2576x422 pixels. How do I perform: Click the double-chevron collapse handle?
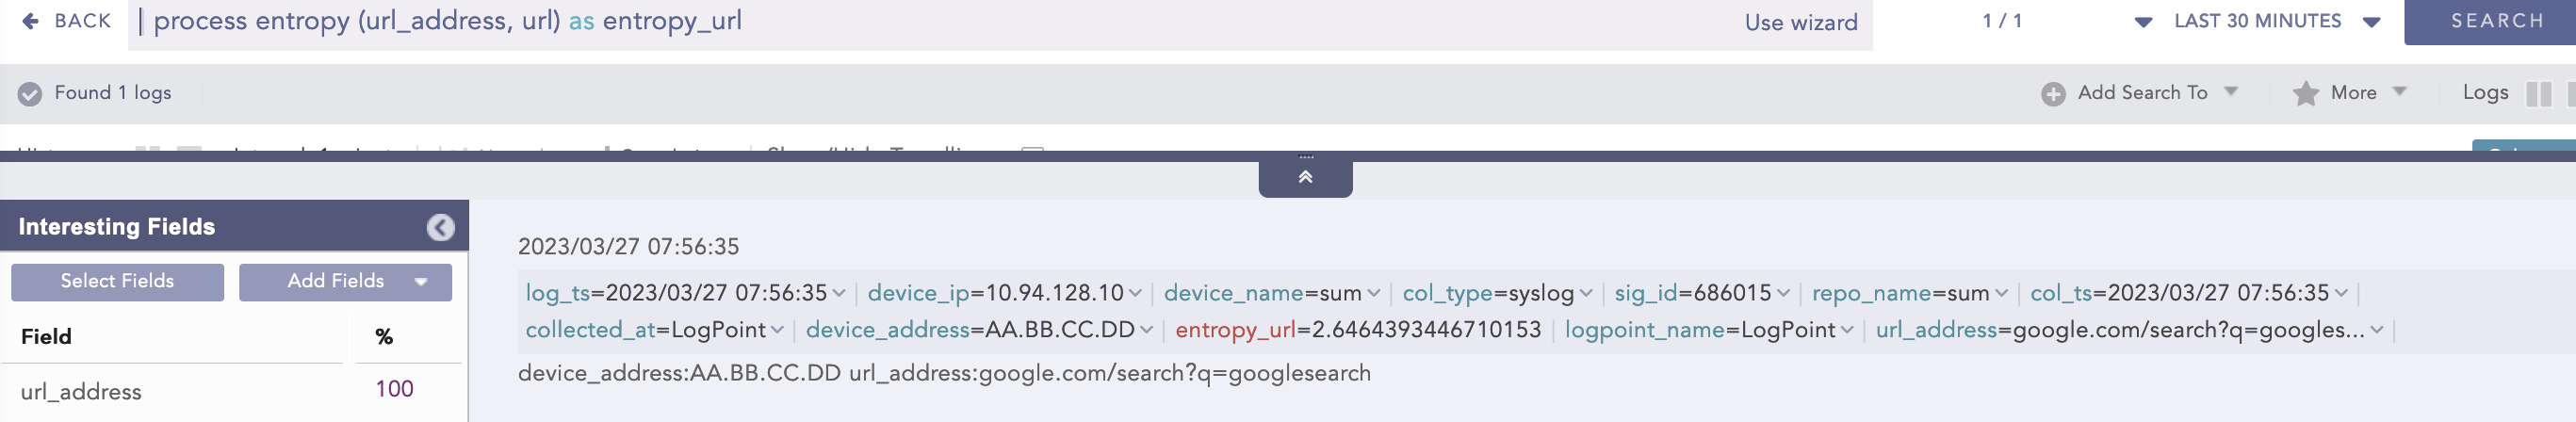click(1305, 177)
